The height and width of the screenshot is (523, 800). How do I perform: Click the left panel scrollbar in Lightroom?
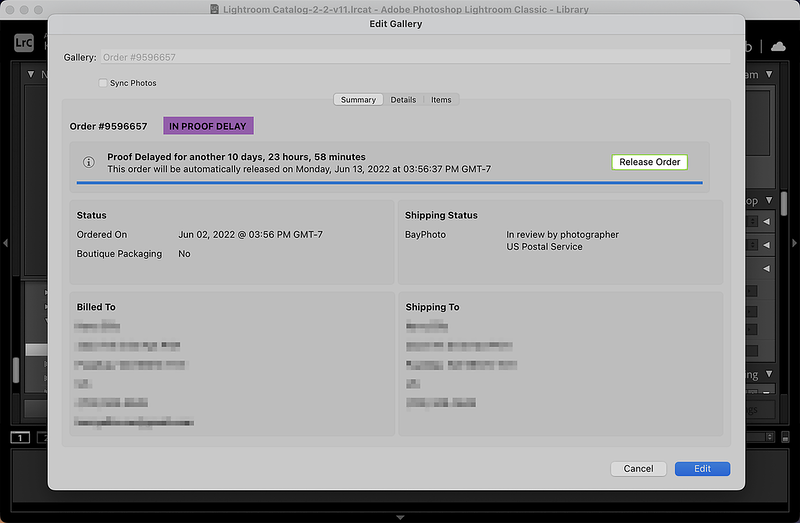pyautogui.click(x=16, y=369)
